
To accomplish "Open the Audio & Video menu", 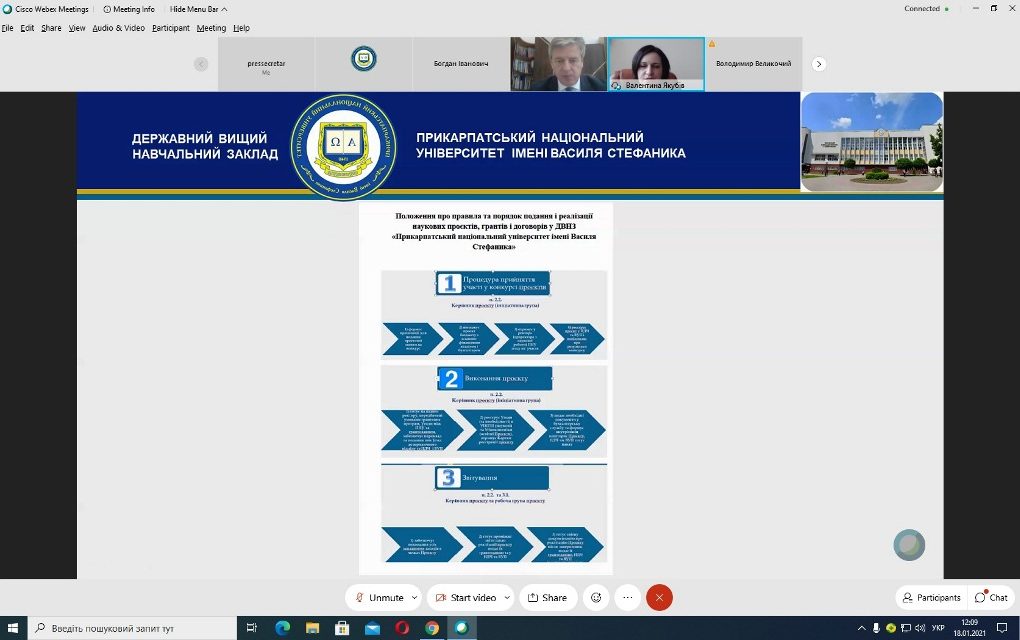I will pyautogui.click(x=118, y=28).
